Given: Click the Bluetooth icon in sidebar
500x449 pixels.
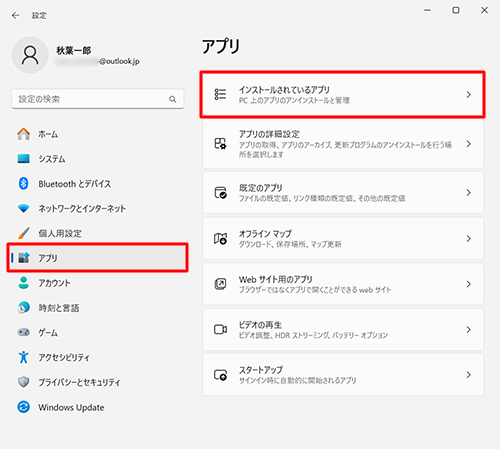Looking at the screenshot, I should pos(23,183).
